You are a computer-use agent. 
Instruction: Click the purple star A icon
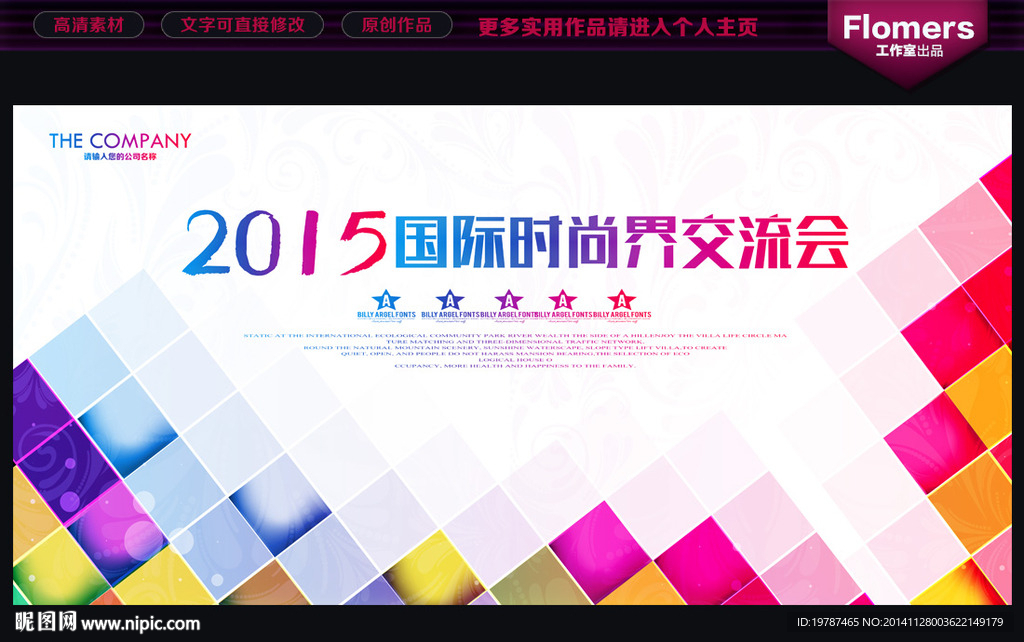(509, 300)
